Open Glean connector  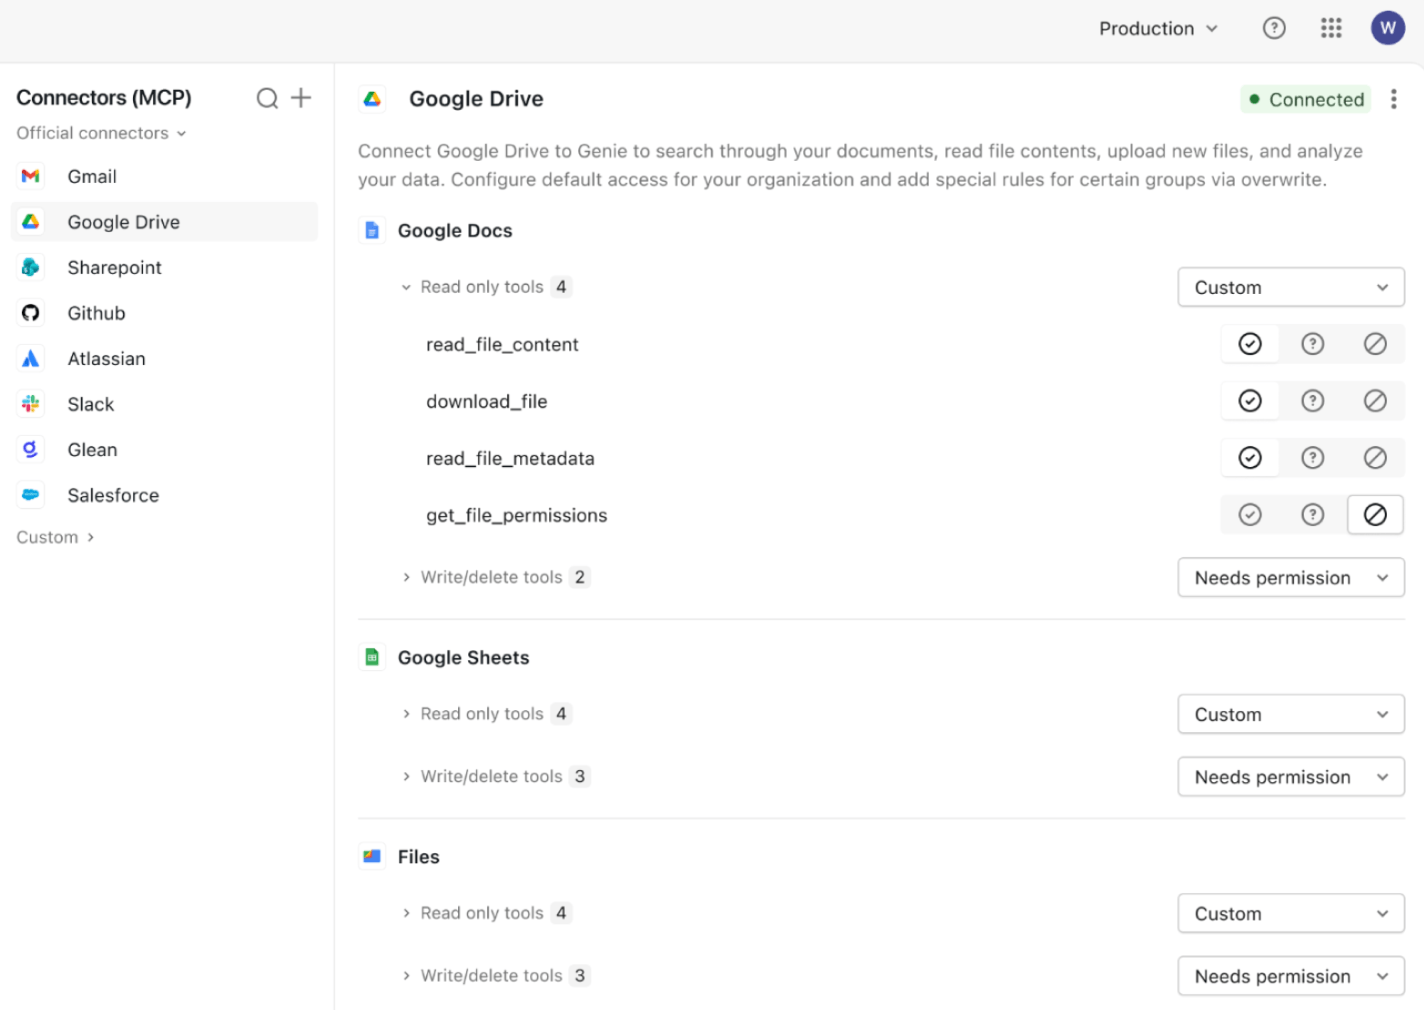click(164, 450)
